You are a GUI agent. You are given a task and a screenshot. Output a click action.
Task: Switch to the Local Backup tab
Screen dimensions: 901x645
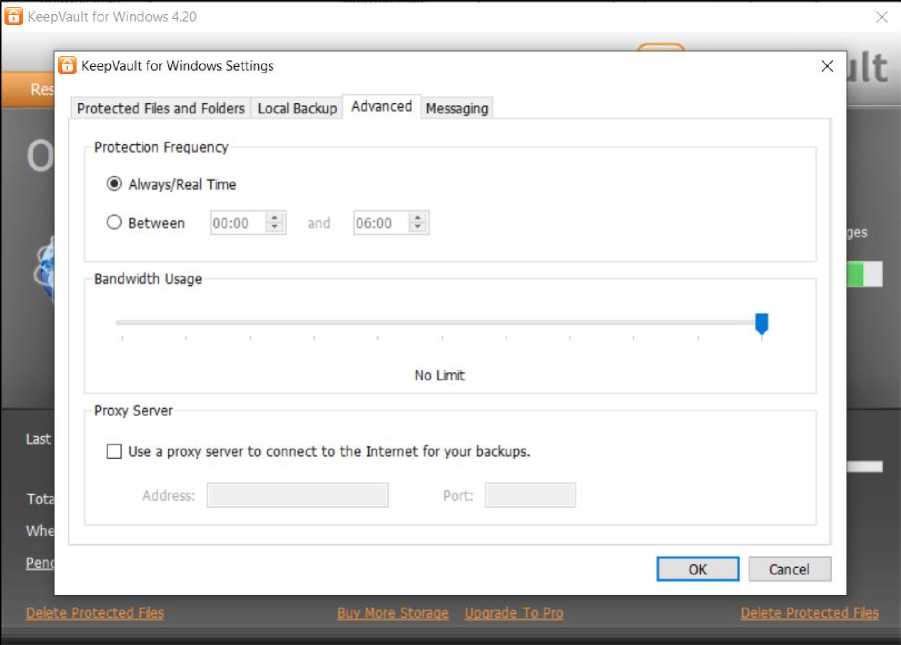[x=297, y=108]
